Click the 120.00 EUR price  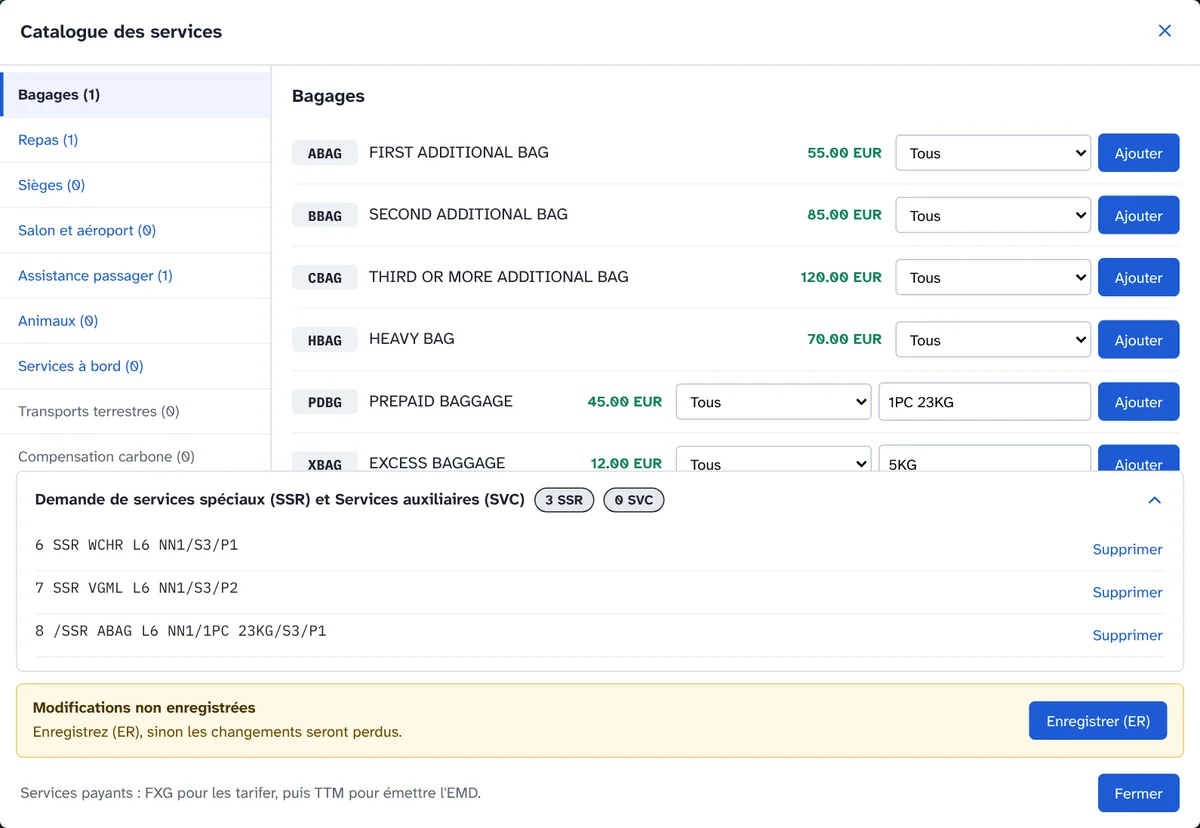pos(841,277)
